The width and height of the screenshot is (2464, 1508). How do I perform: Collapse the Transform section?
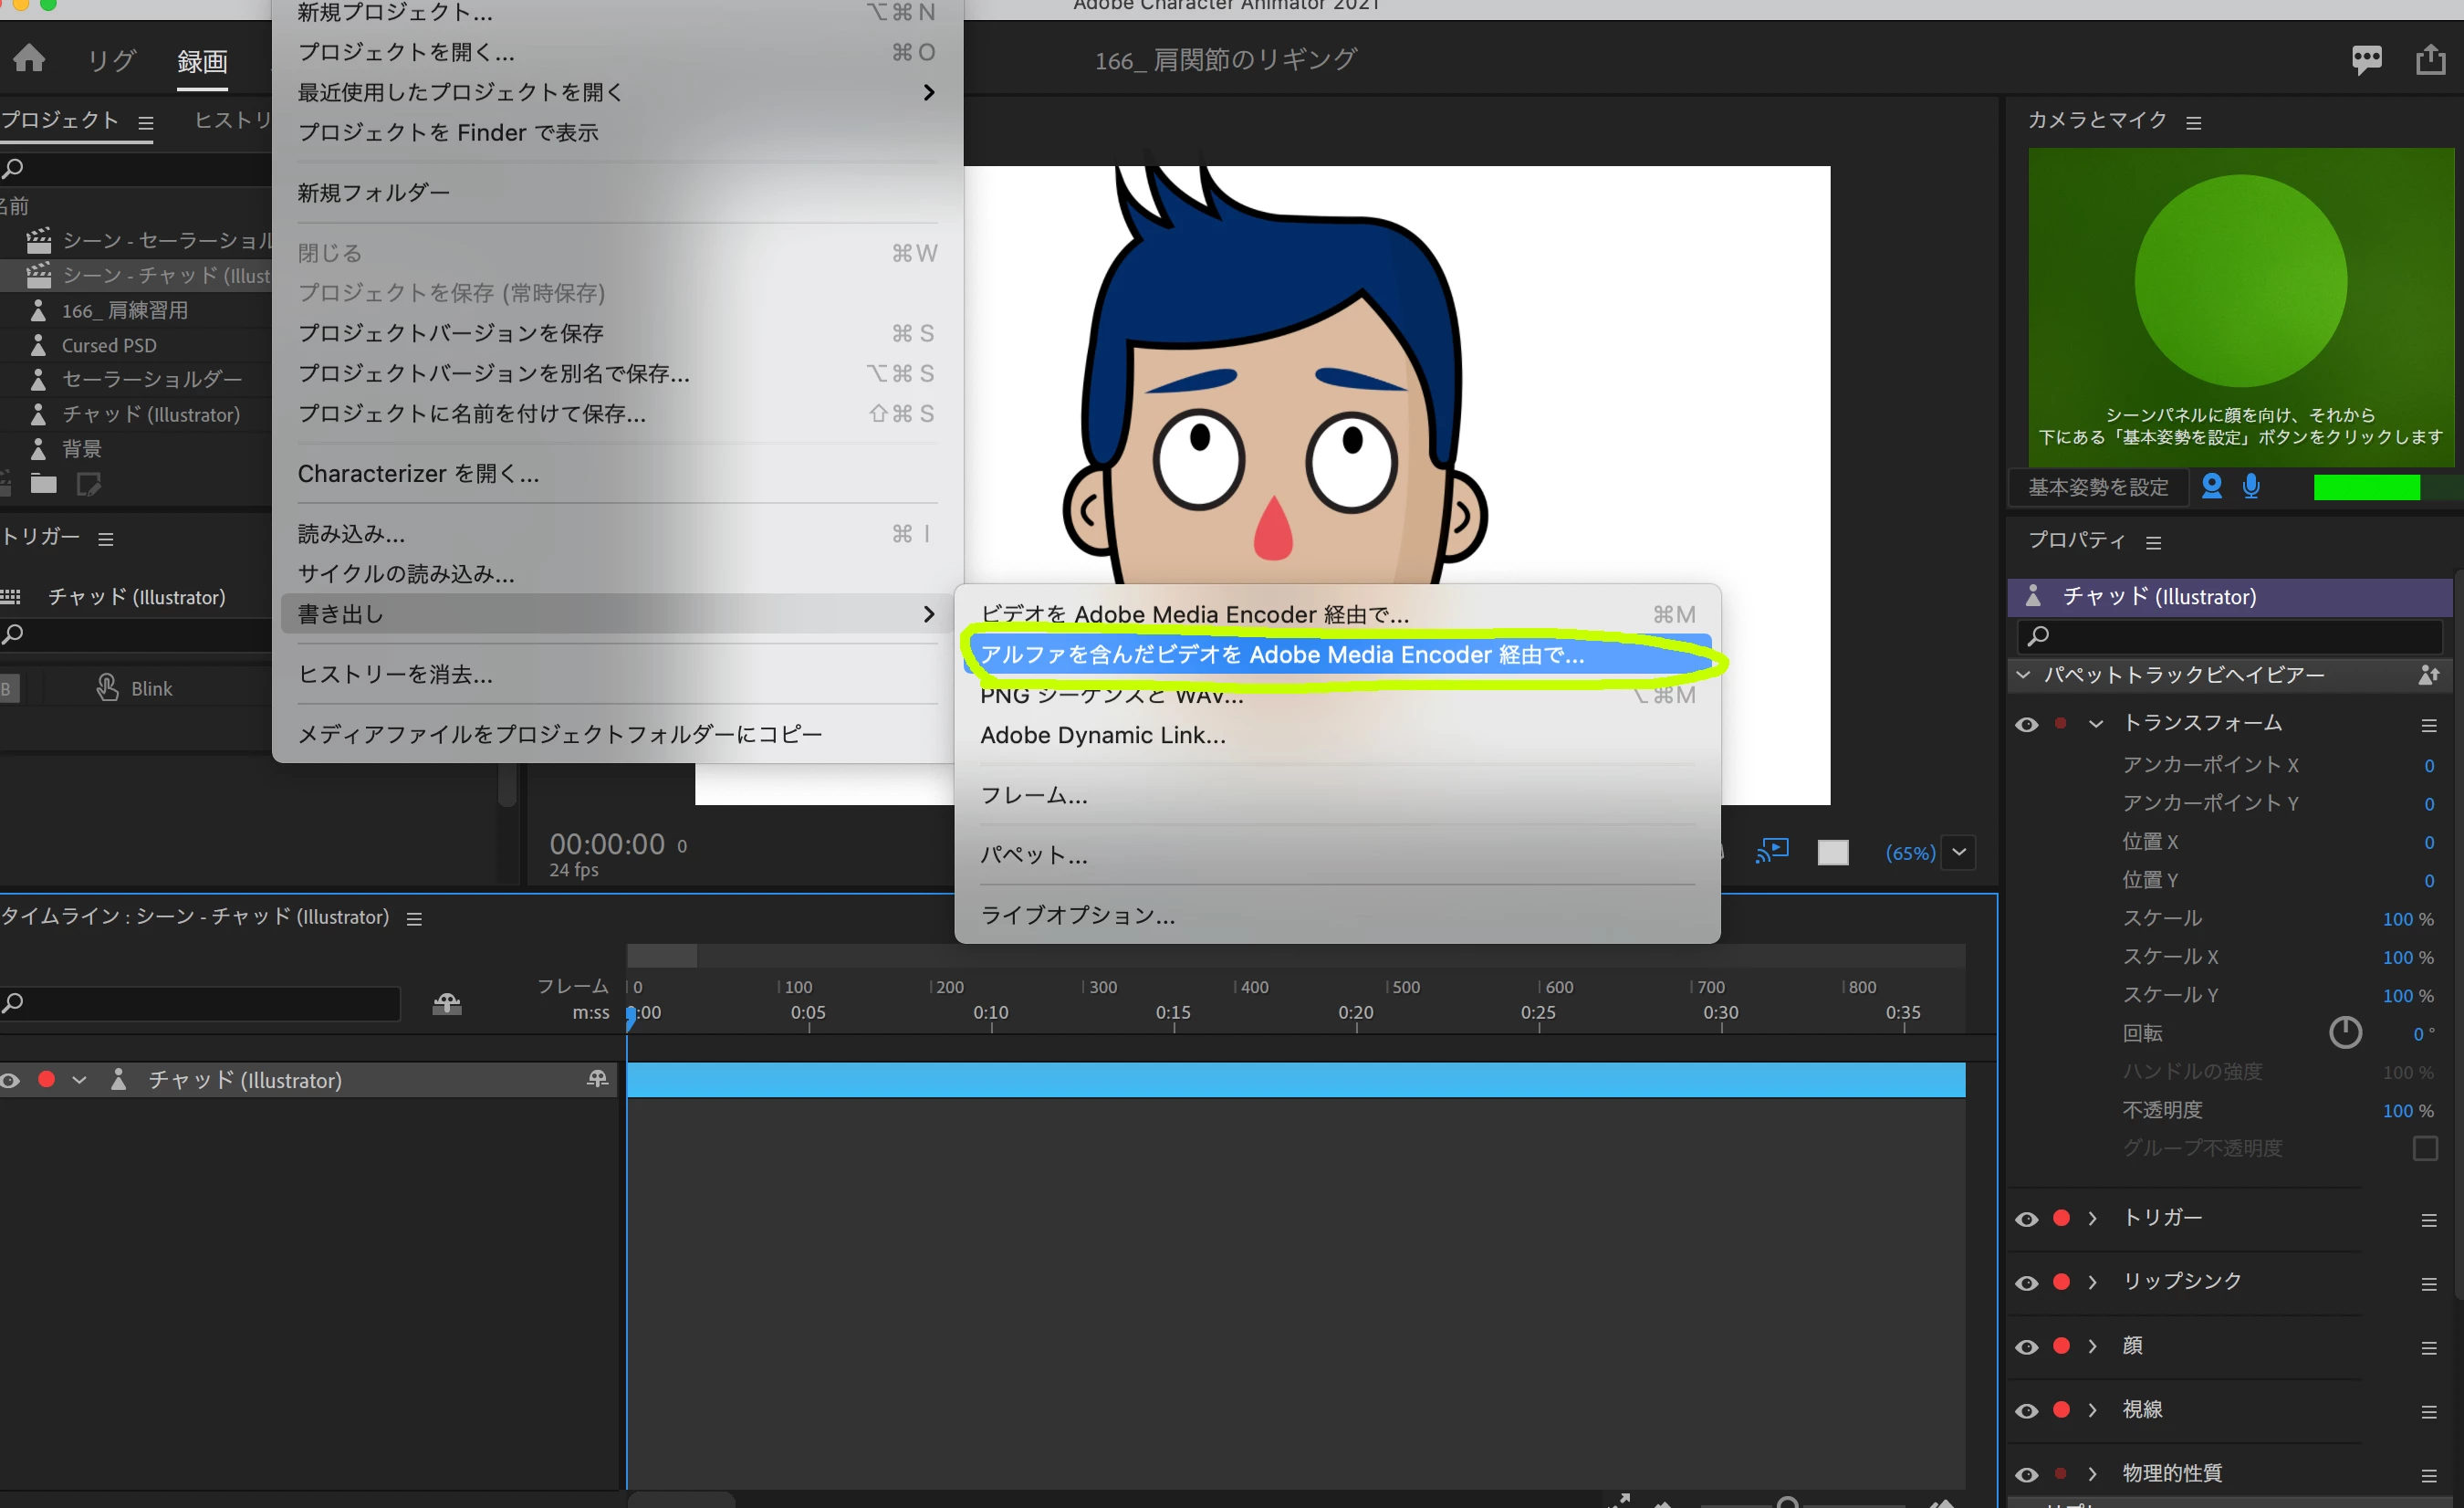(x=2096, y=723)
